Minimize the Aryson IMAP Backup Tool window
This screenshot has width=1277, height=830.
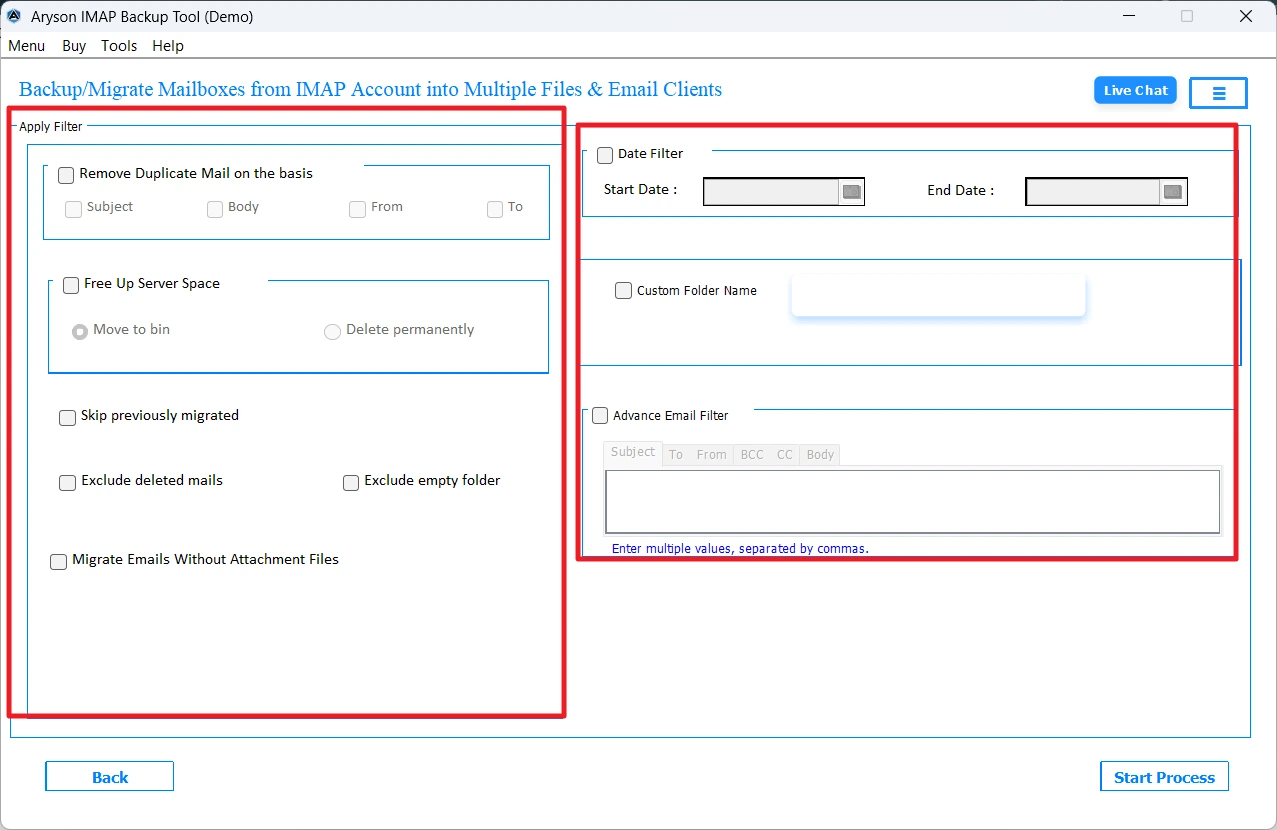point(1128,16)
